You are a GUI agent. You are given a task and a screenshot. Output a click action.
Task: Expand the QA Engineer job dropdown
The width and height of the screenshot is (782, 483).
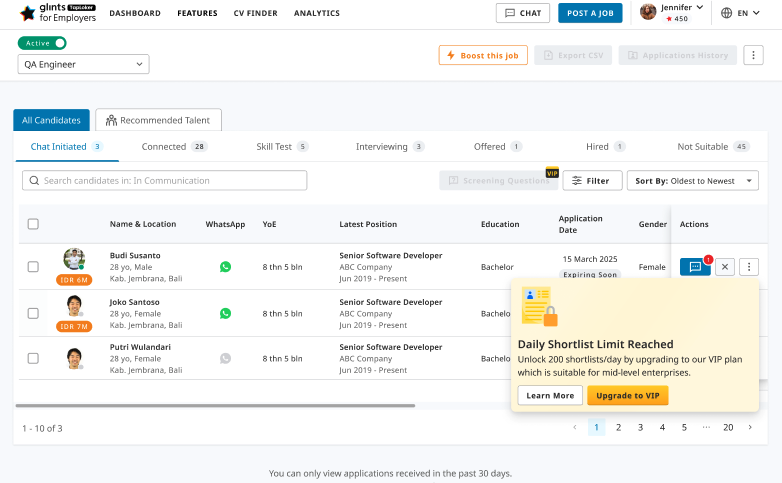[x=84, y=64]
